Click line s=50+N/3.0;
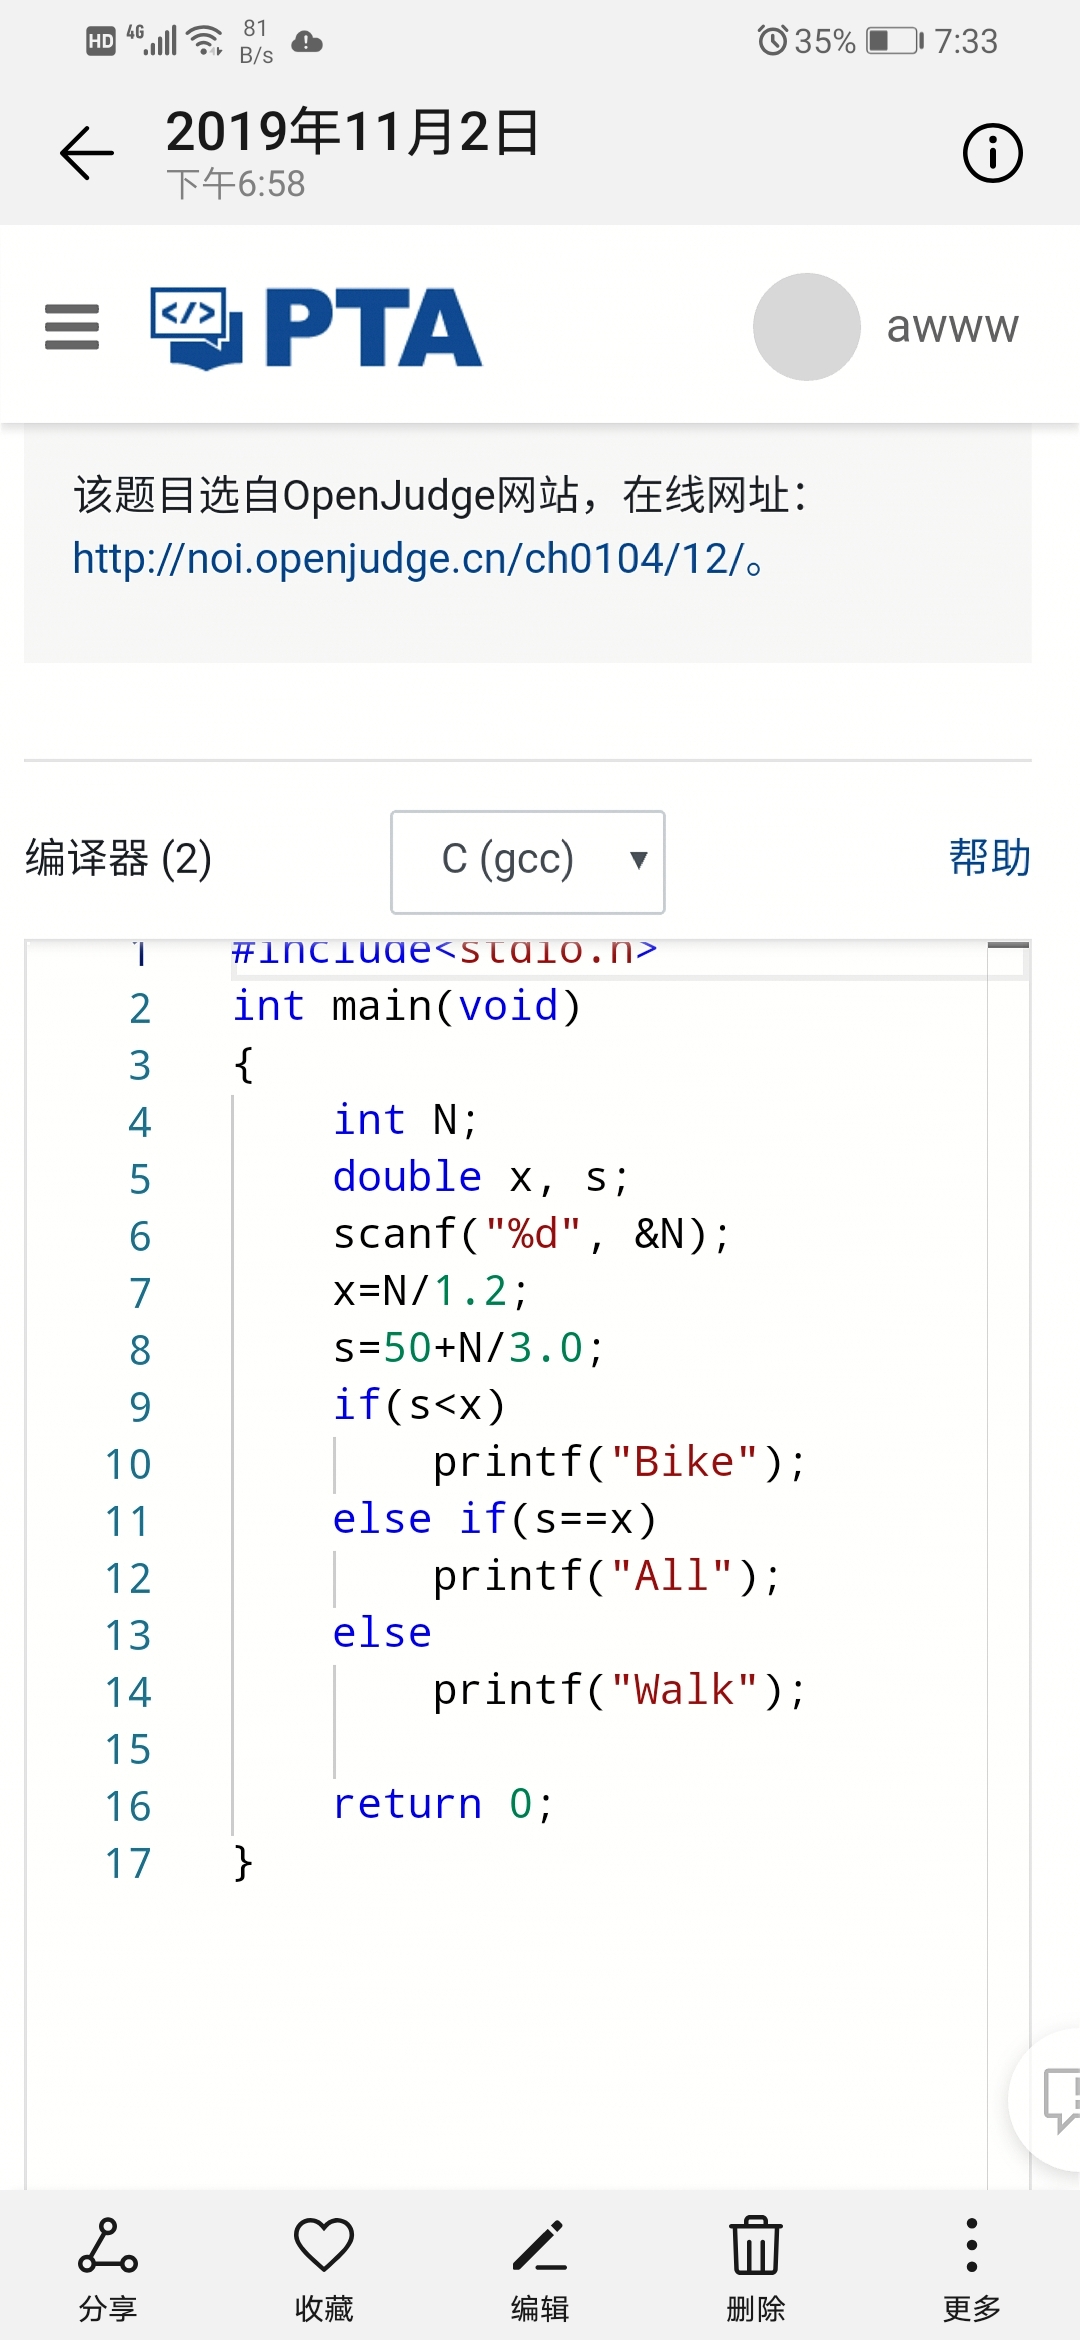This screenshot has height=2340, width=1080. tap(469, 1348)
